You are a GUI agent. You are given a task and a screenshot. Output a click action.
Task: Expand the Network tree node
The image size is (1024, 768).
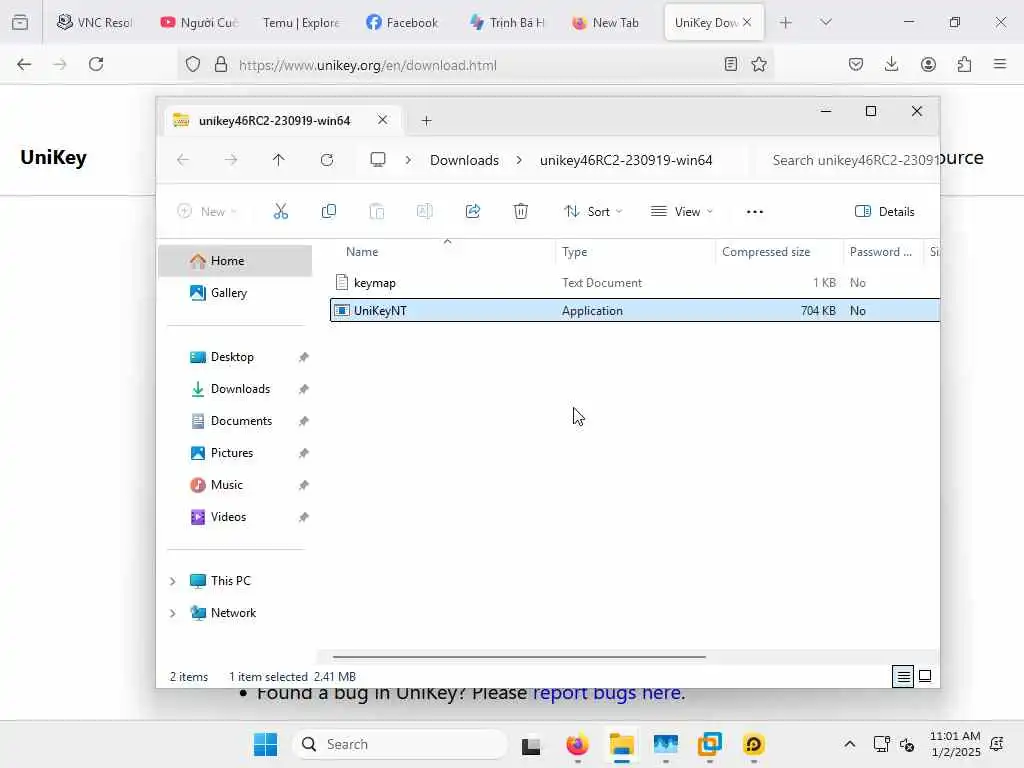pyautogui.click(x=172, y=613)
